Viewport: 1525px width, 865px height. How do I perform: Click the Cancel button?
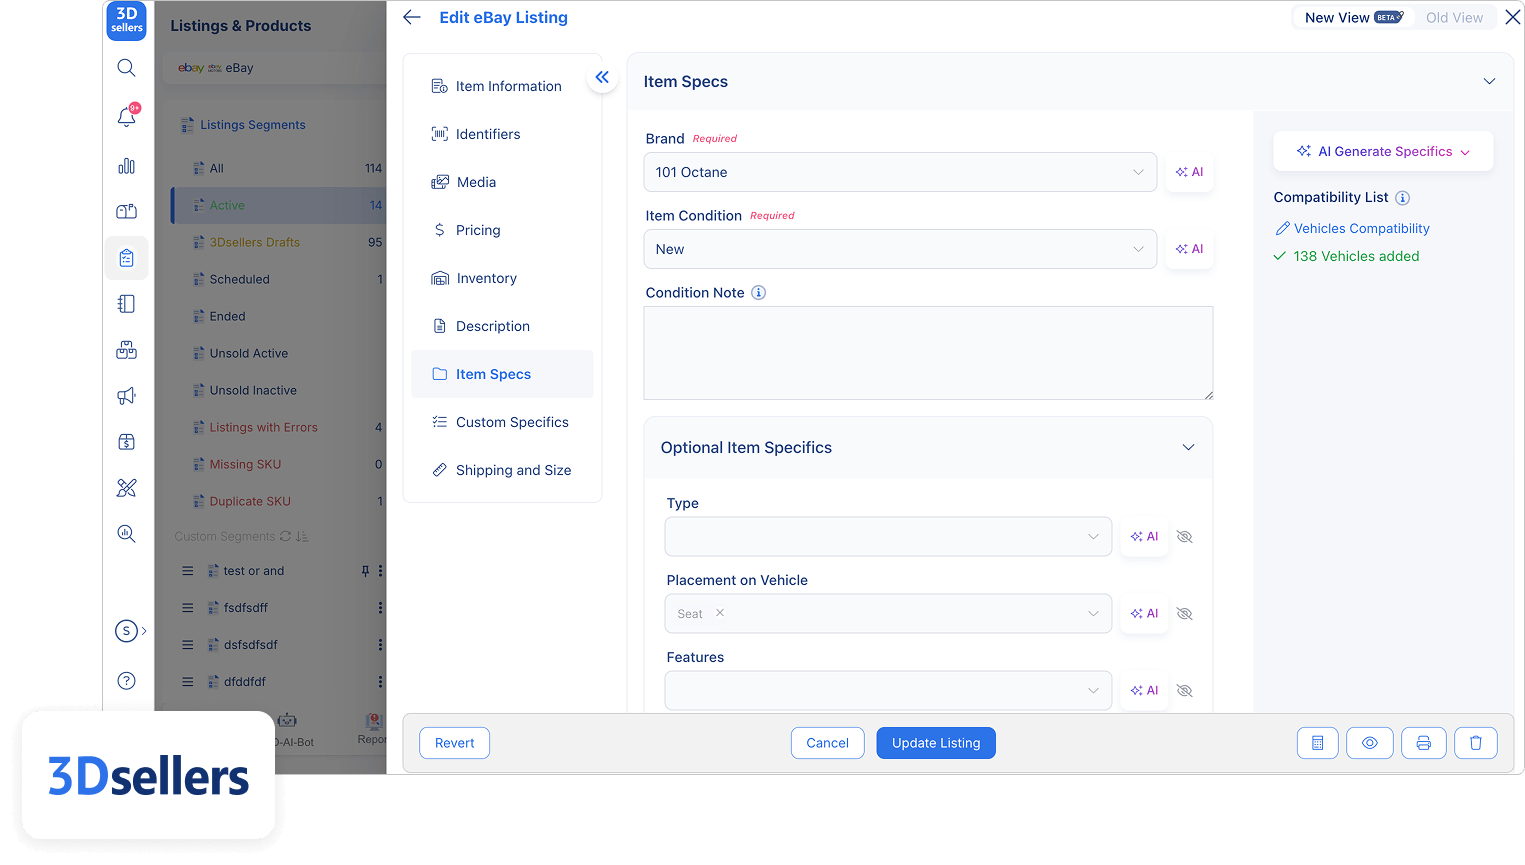click(828, 743)
